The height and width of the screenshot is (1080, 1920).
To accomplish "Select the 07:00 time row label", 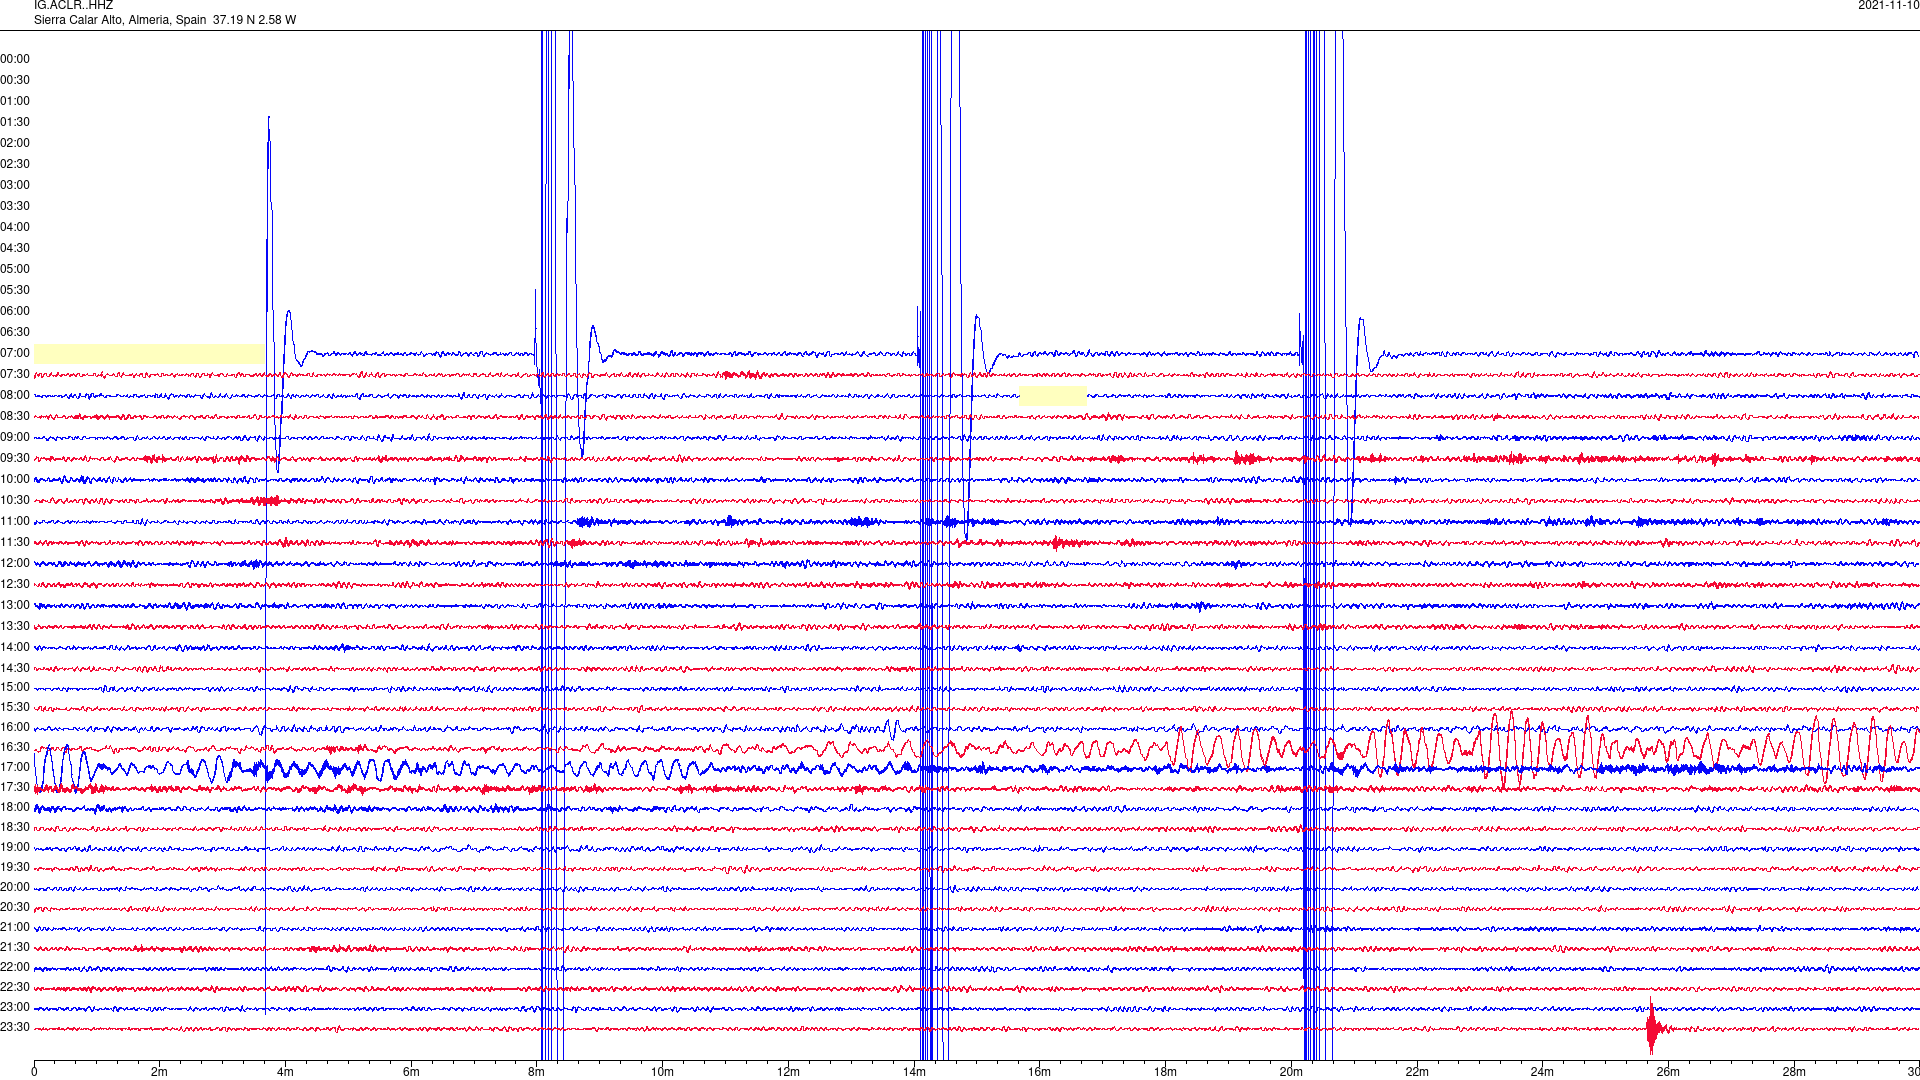I will click(15, 353).
